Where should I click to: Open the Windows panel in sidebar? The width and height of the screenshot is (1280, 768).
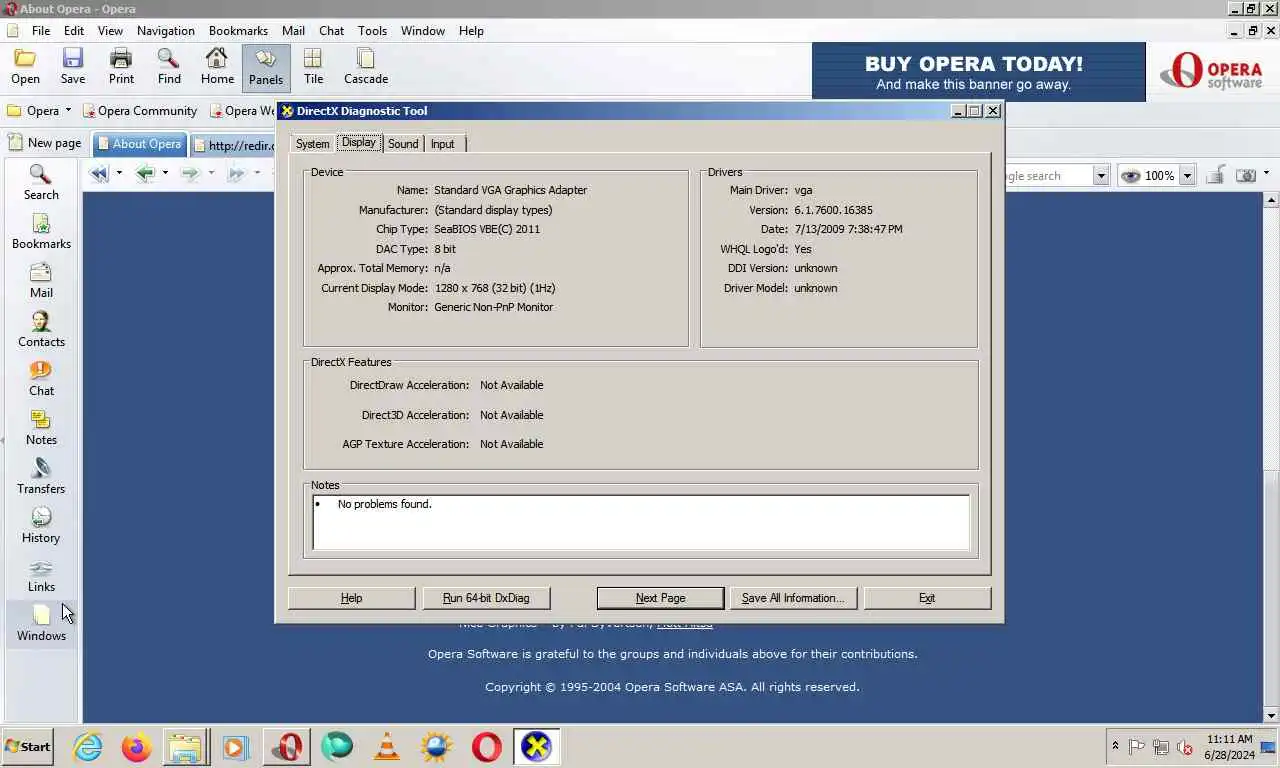41,624
